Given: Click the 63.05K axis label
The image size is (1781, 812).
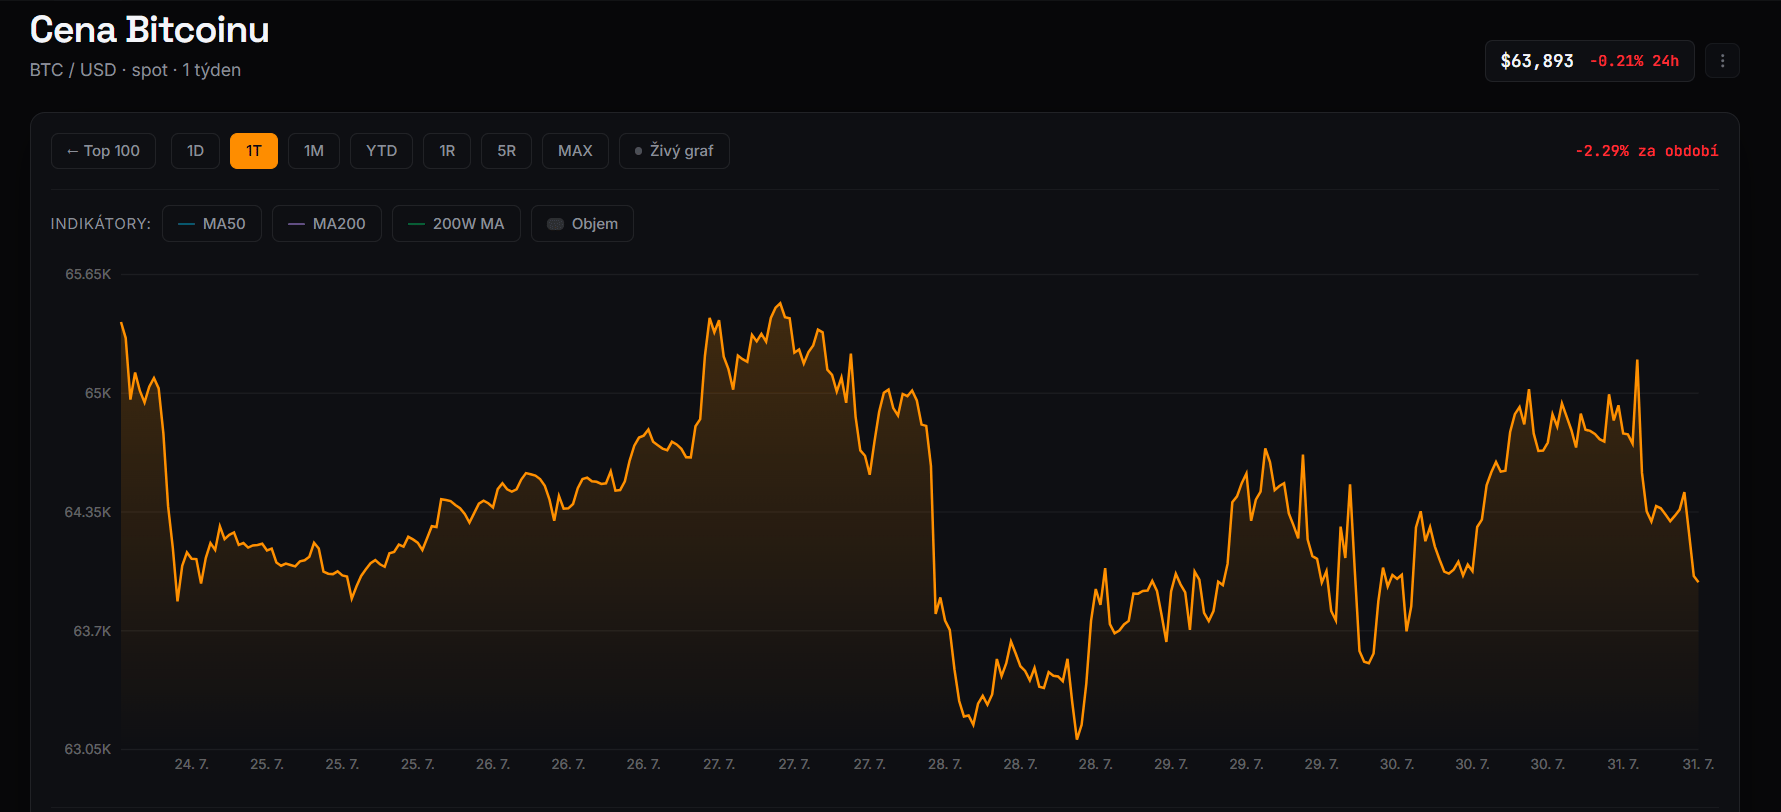Looking at the screenshot, I should click(x=88, y=749).
